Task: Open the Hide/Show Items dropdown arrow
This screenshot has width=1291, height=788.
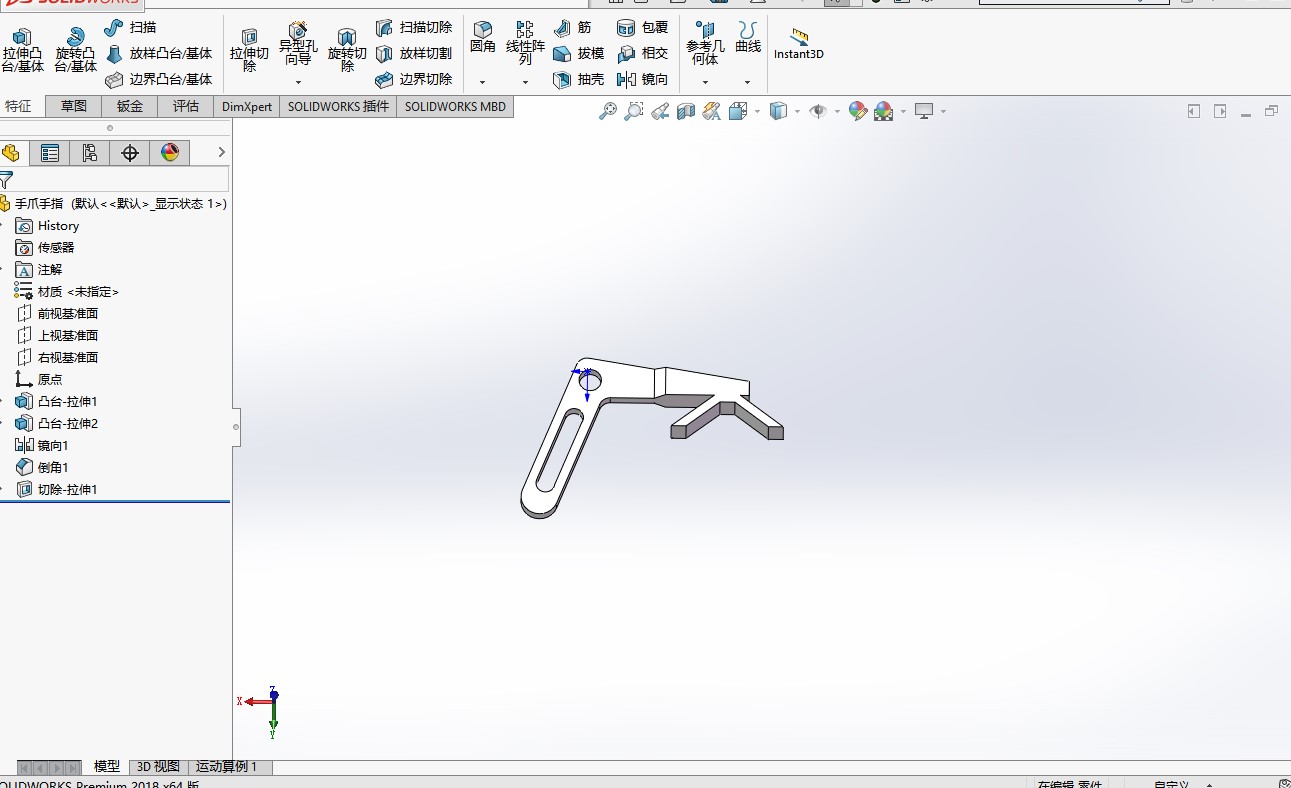Action: click(837, 112)
